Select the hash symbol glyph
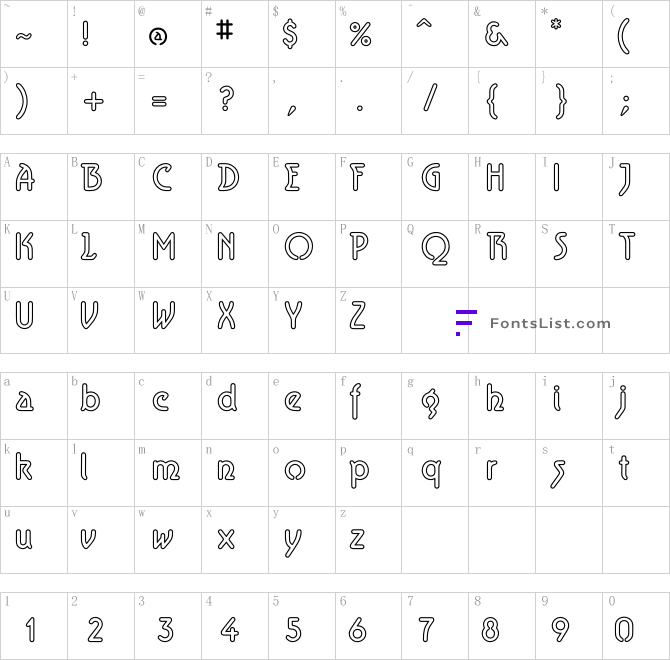Viewport: 670px width, 660px height. [225, 30]
